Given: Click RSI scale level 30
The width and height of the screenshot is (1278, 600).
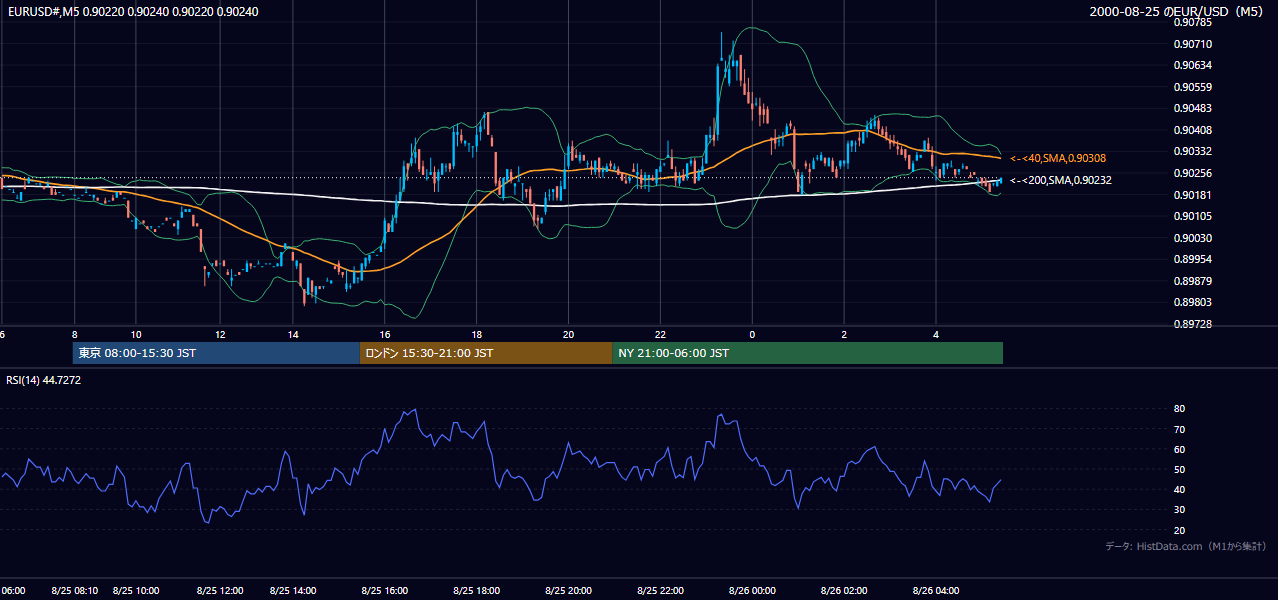Looking at the screenshot, I should click(1179, 510).
